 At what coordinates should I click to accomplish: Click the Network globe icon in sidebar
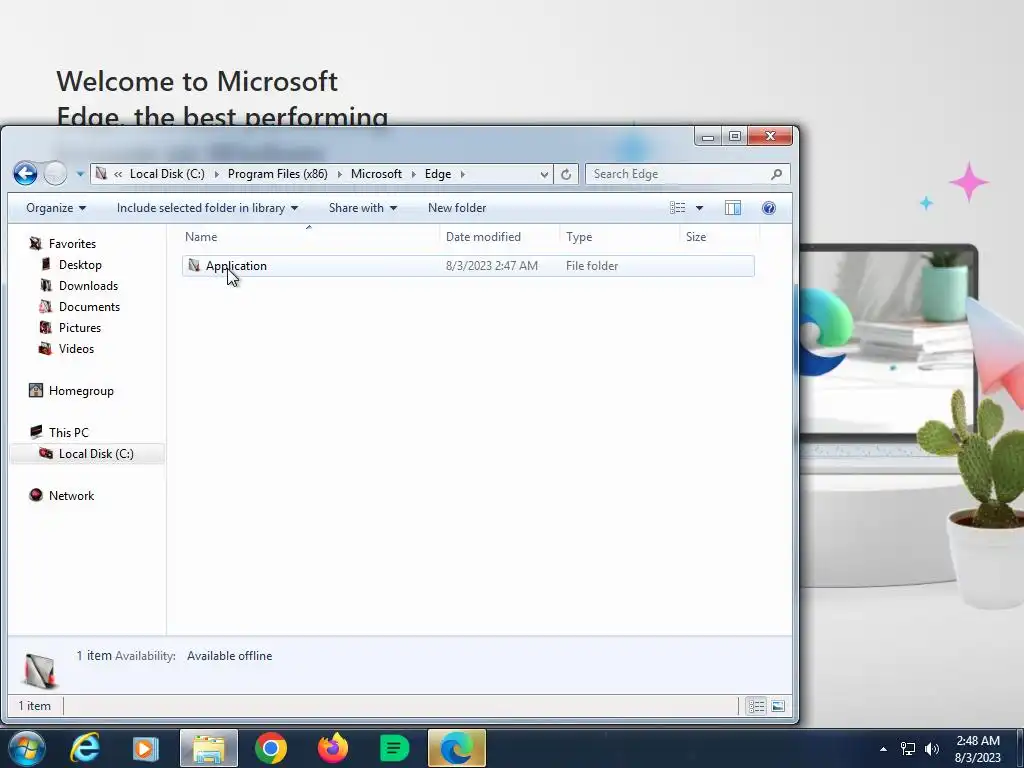click(x=36, y=495)
